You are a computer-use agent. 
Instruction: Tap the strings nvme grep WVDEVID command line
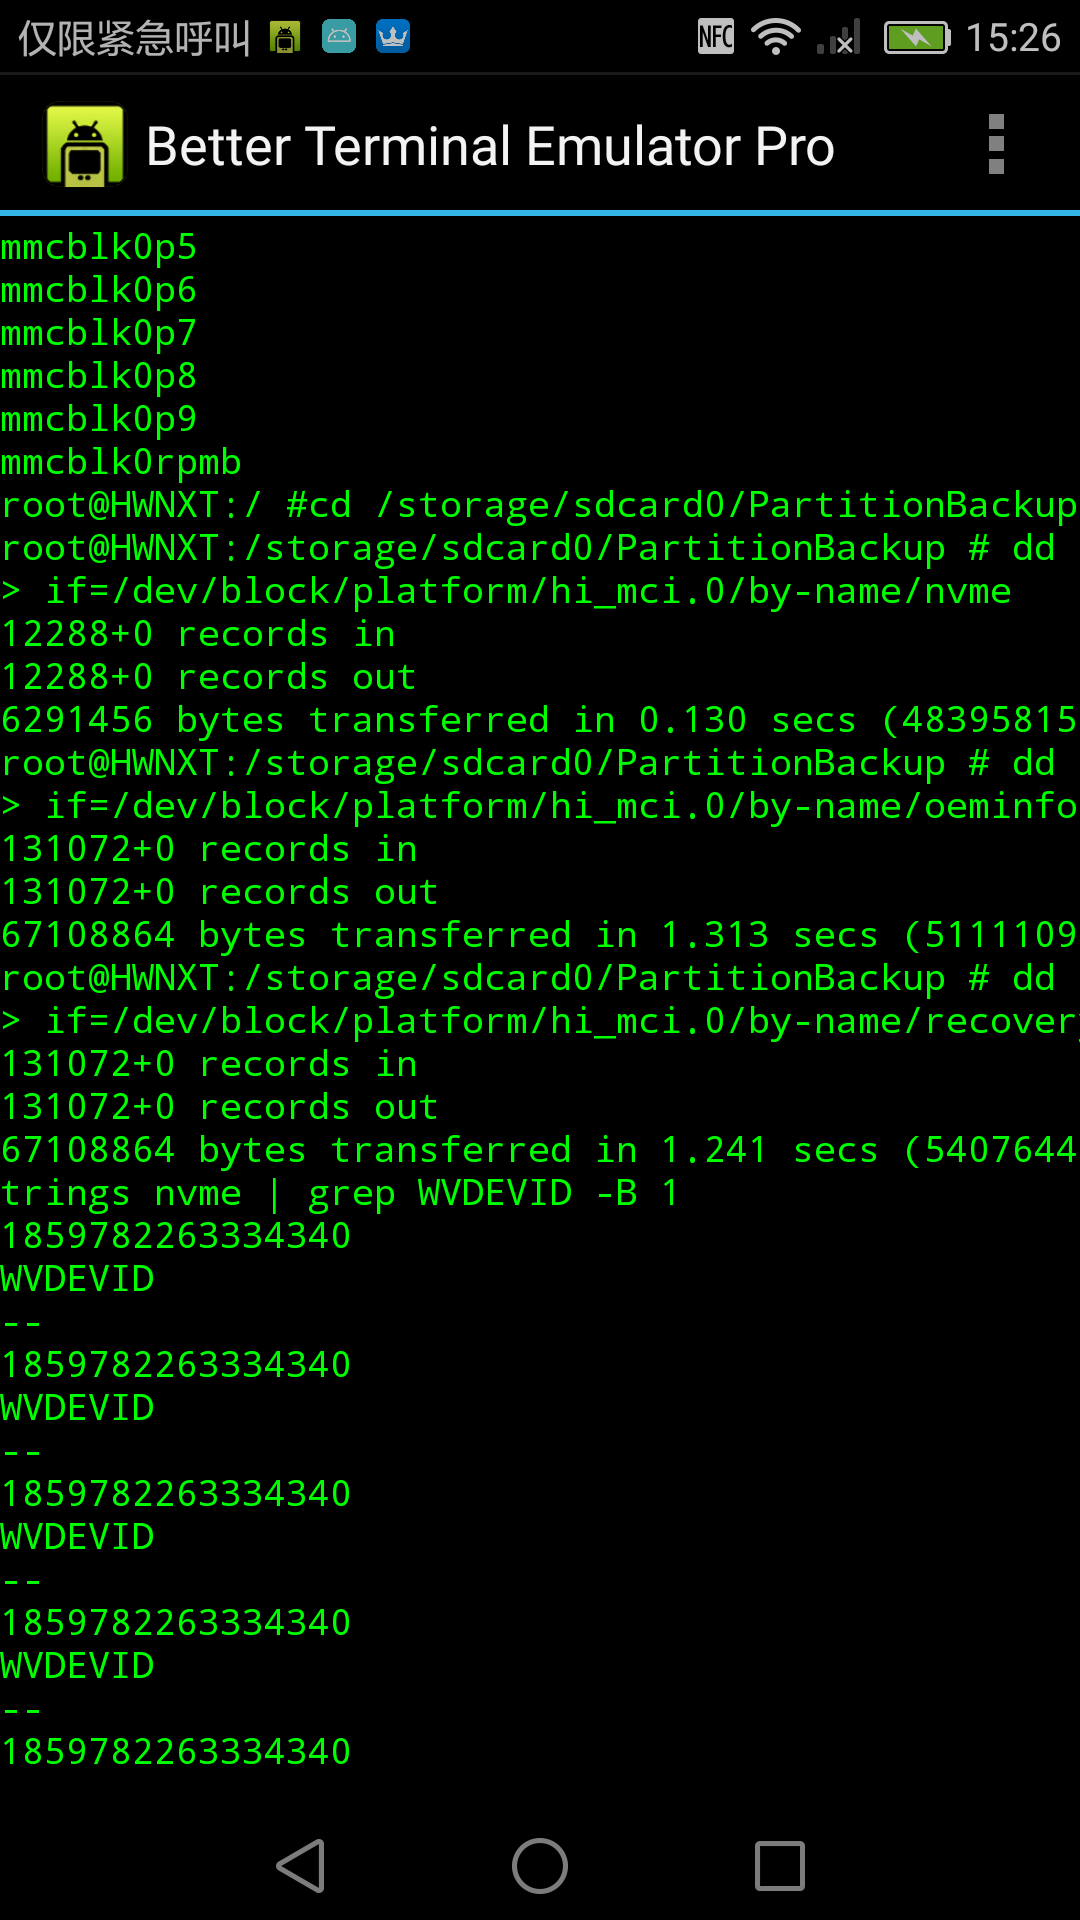(340, 1193)
